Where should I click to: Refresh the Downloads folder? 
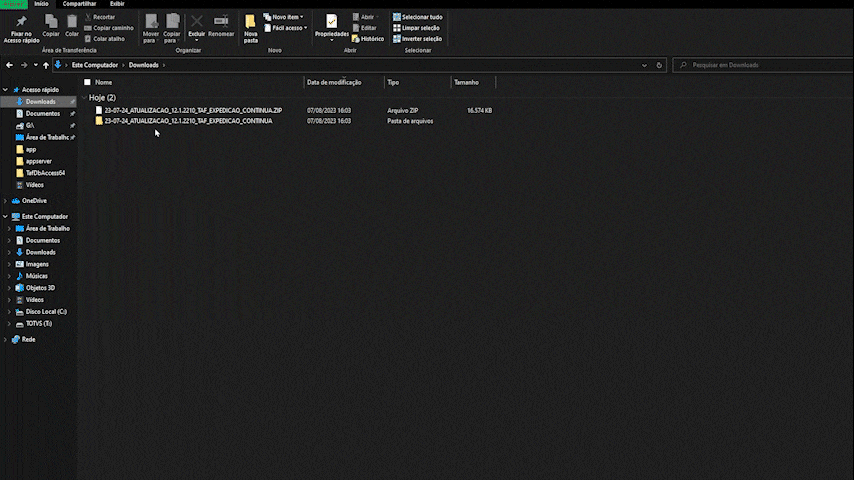coord(659,65)
